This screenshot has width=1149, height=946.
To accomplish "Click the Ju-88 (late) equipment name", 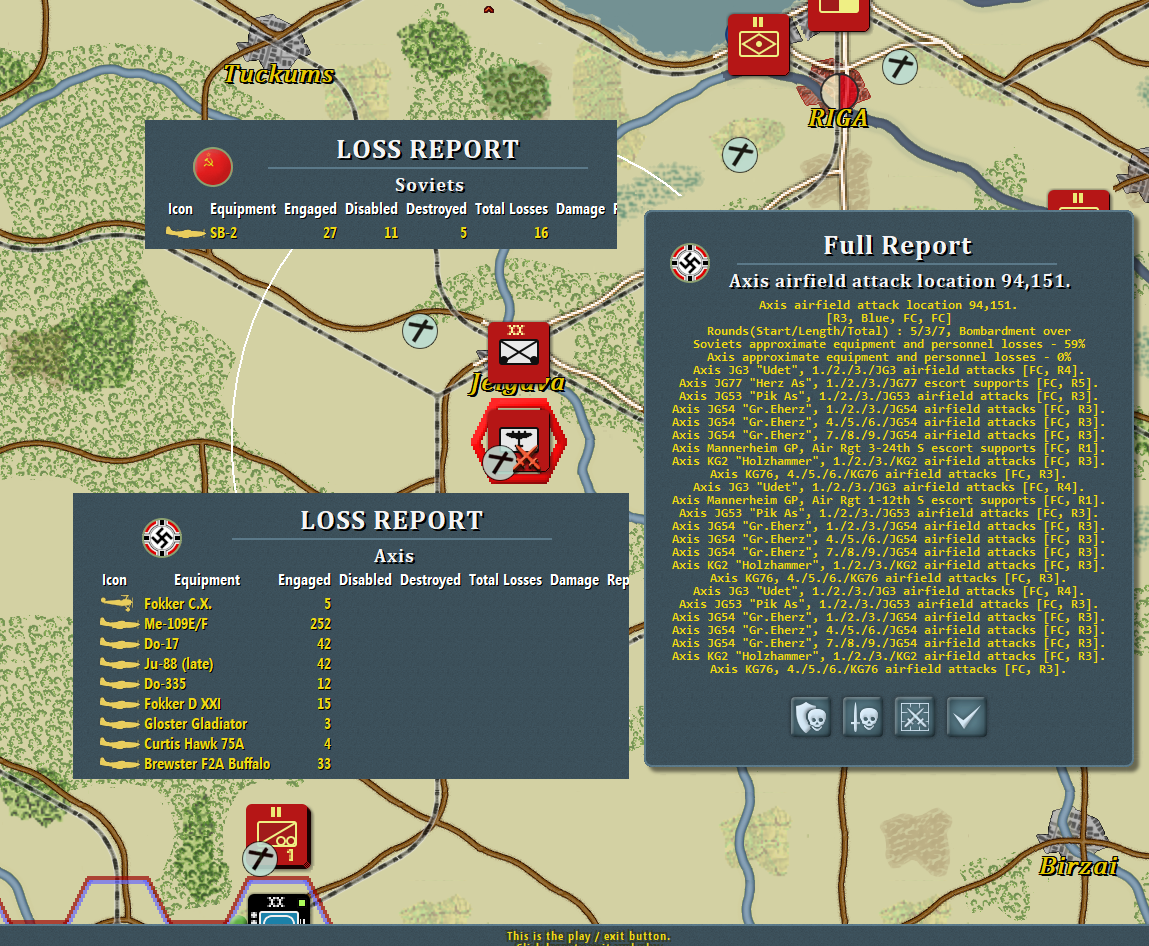I will (179, 664).
